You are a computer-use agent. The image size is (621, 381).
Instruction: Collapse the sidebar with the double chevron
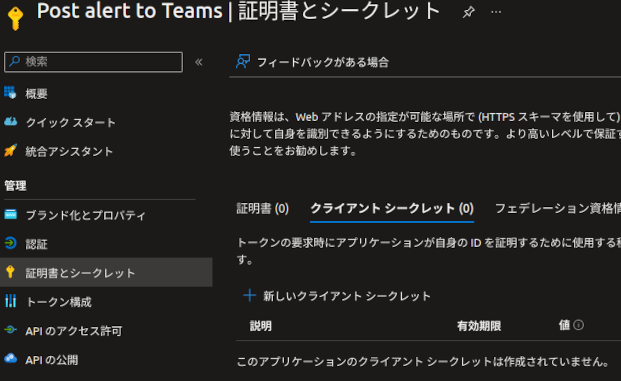[x=199, y=62]
